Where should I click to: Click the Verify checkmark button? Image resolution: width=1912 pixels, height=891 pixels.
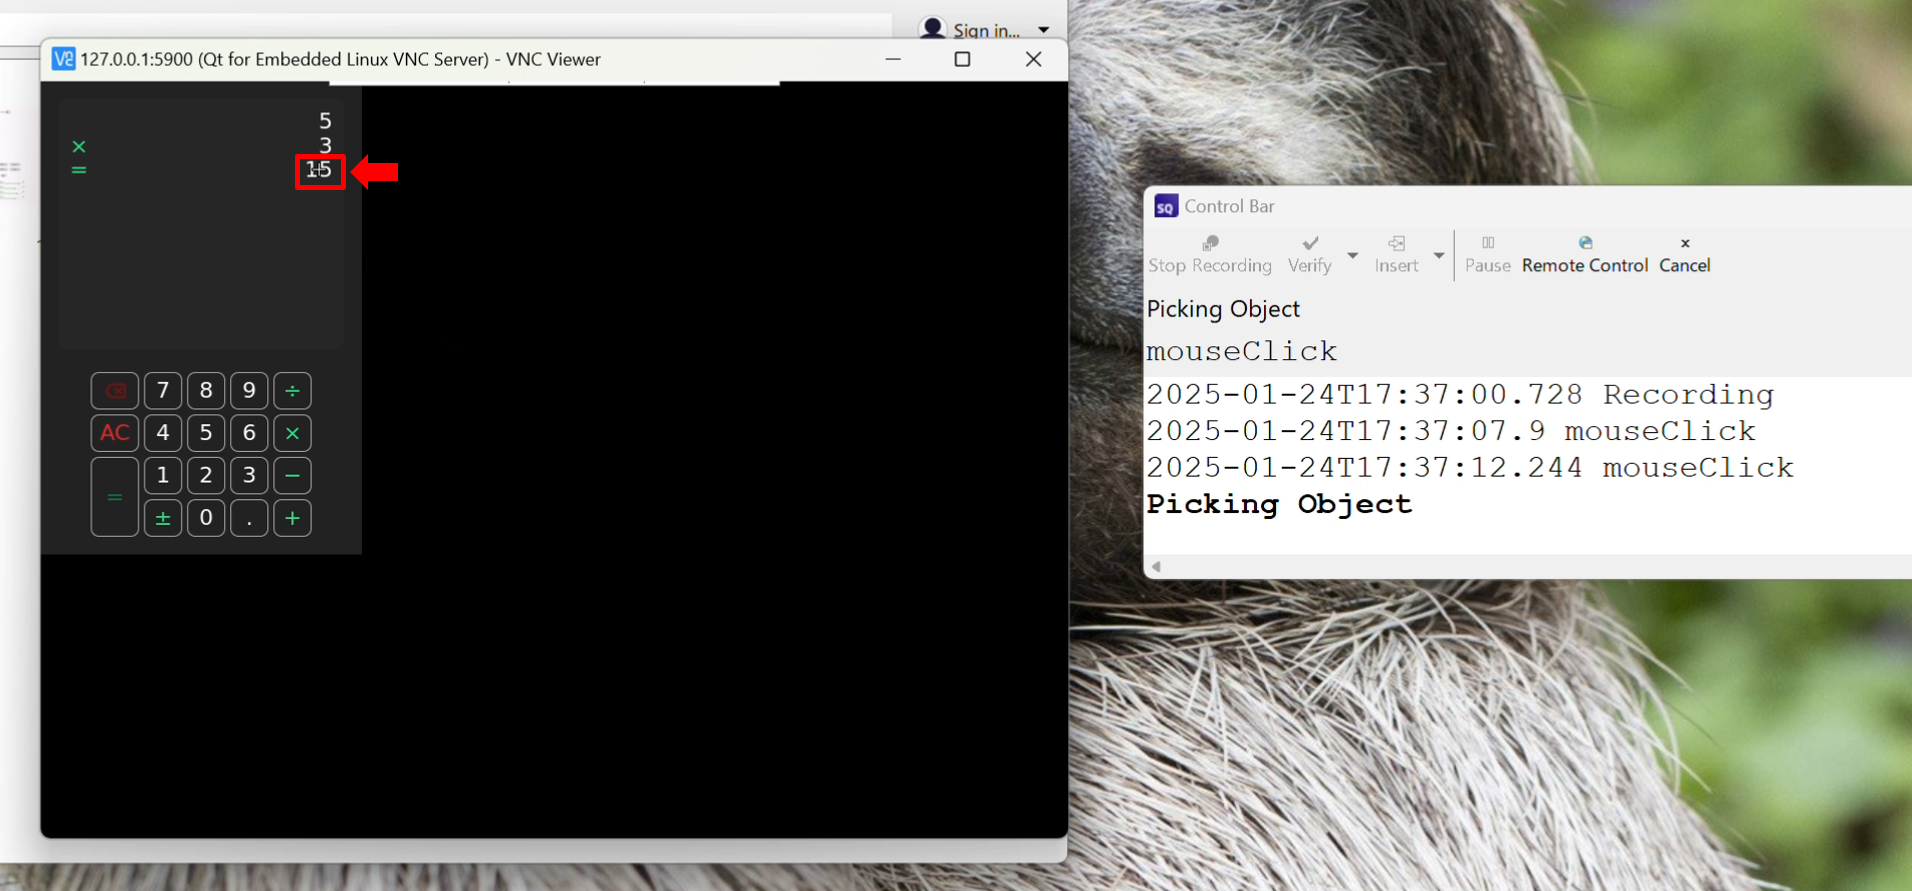[x=1309, y=254]
